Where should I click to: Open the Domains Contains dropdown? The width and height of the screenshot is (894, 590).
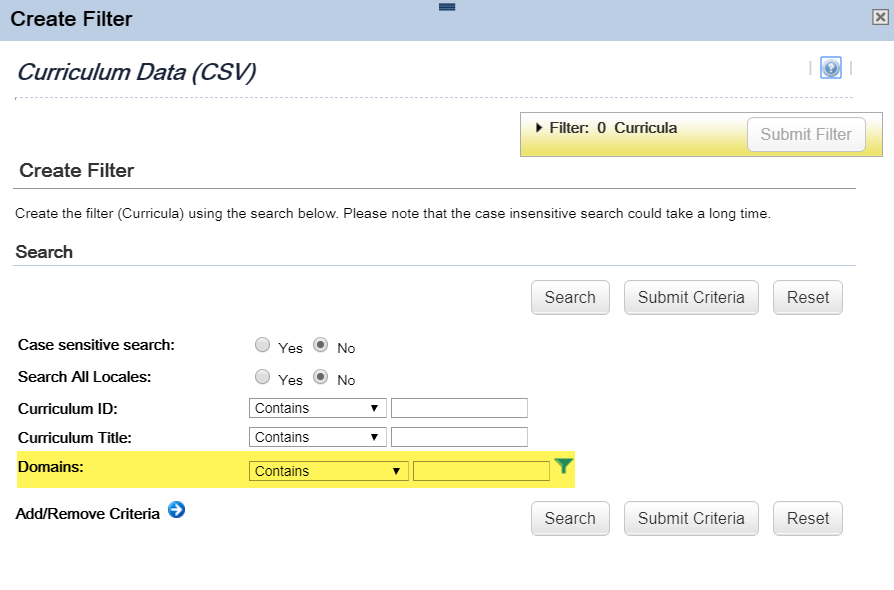(x=328, y=471)
